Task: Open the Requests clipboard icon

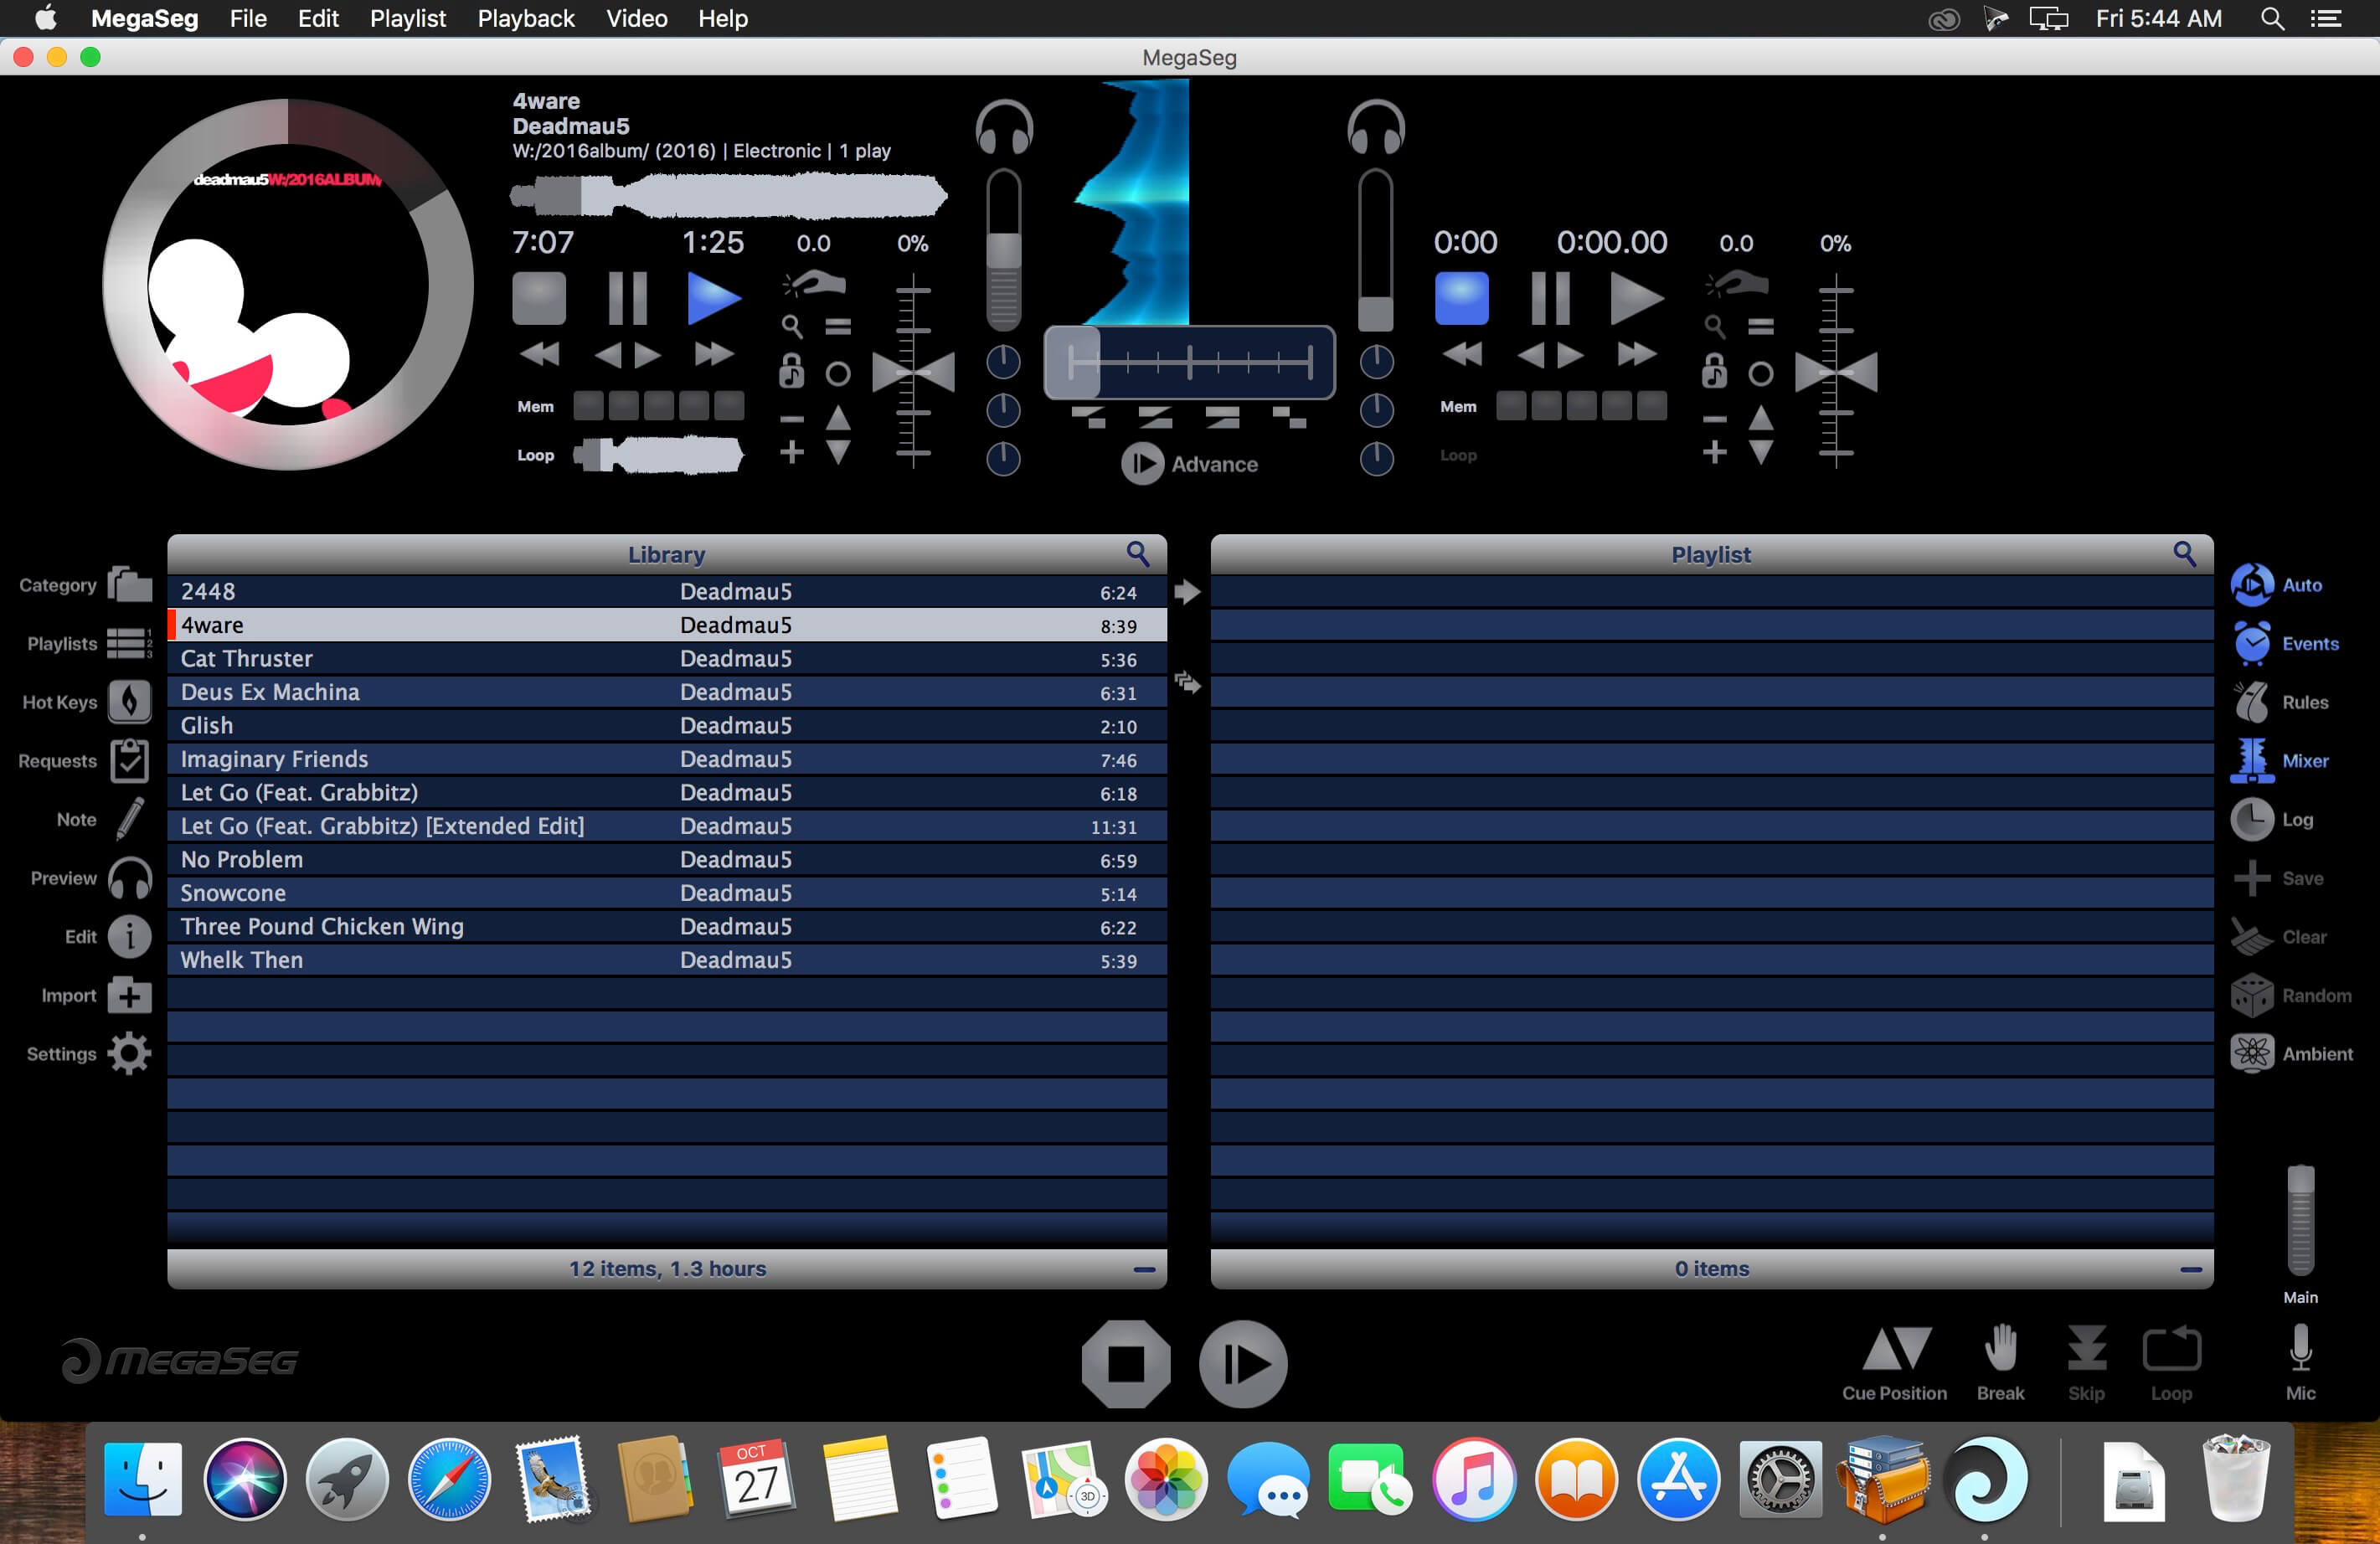Action: pos(130,760)
